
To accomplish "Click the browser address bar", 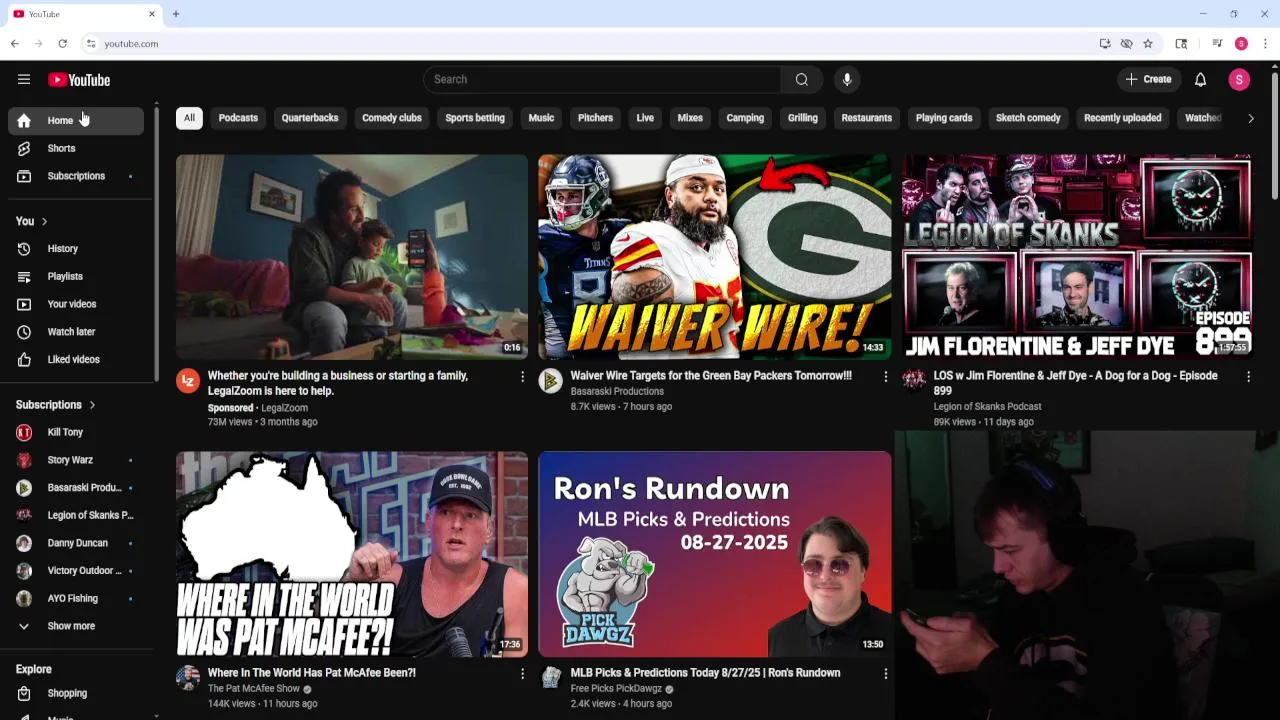I will (590, 44).
